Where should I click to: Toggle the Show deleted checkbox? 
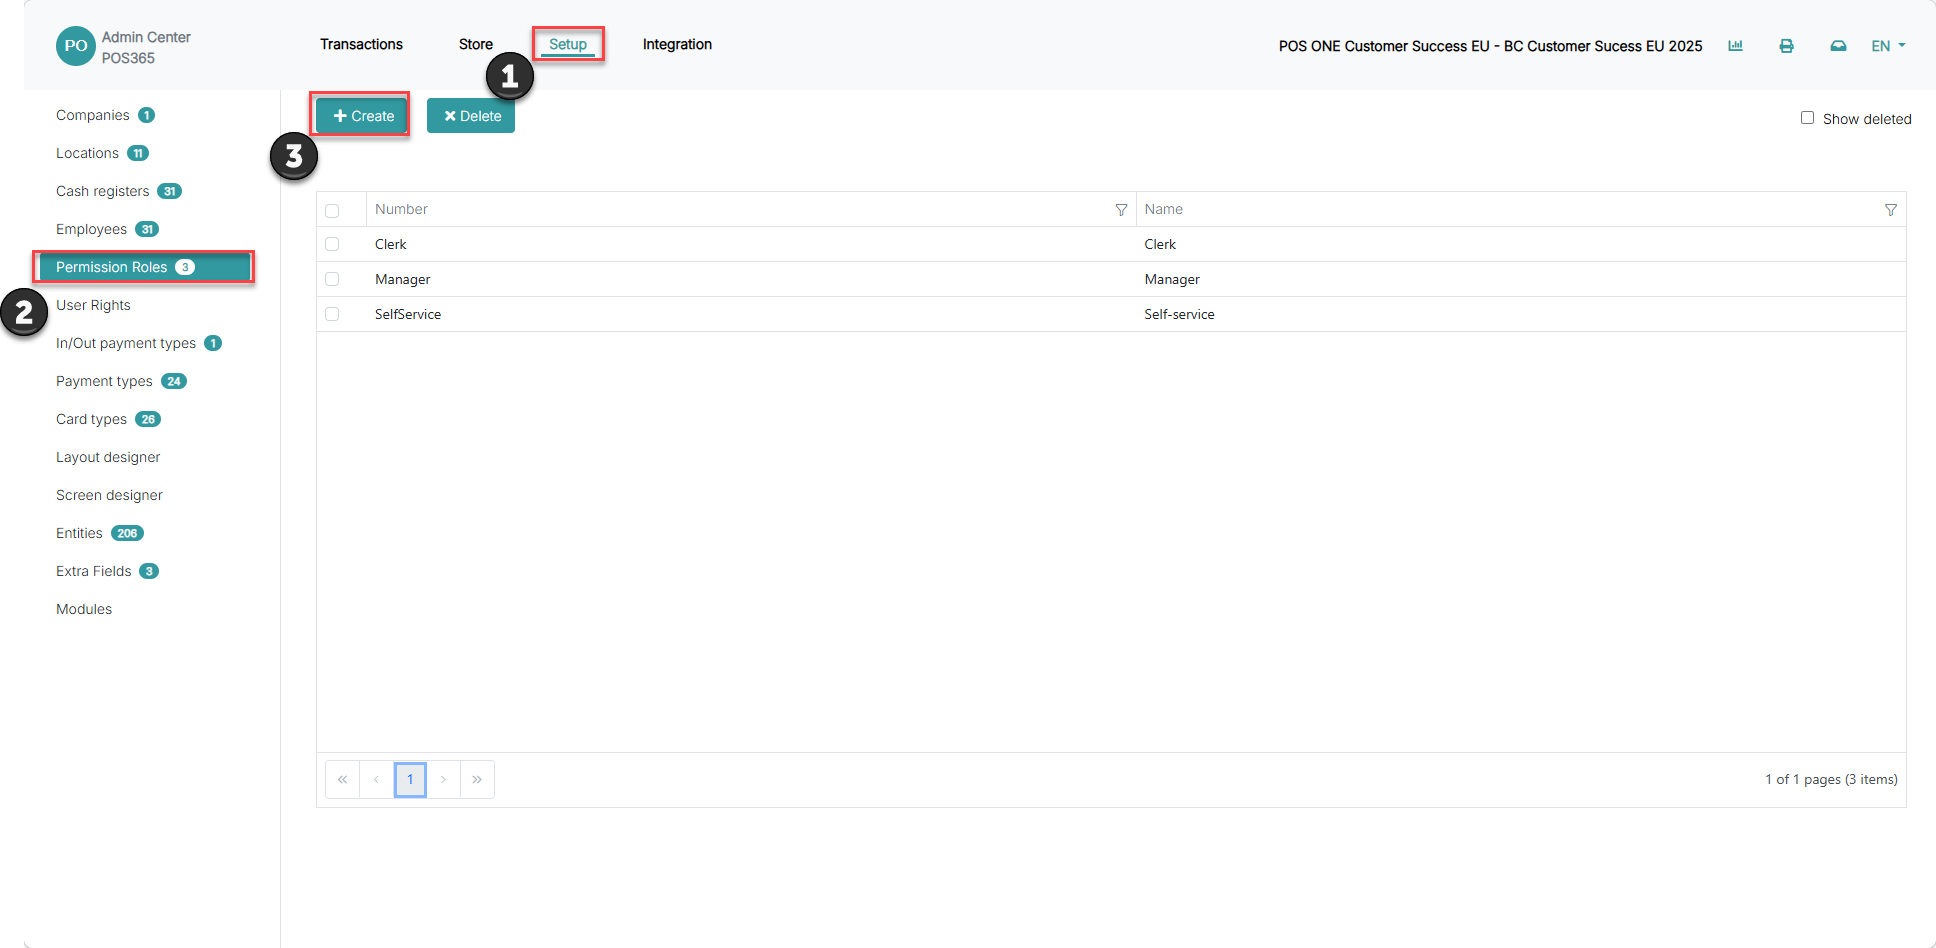tap(1807, 118)
